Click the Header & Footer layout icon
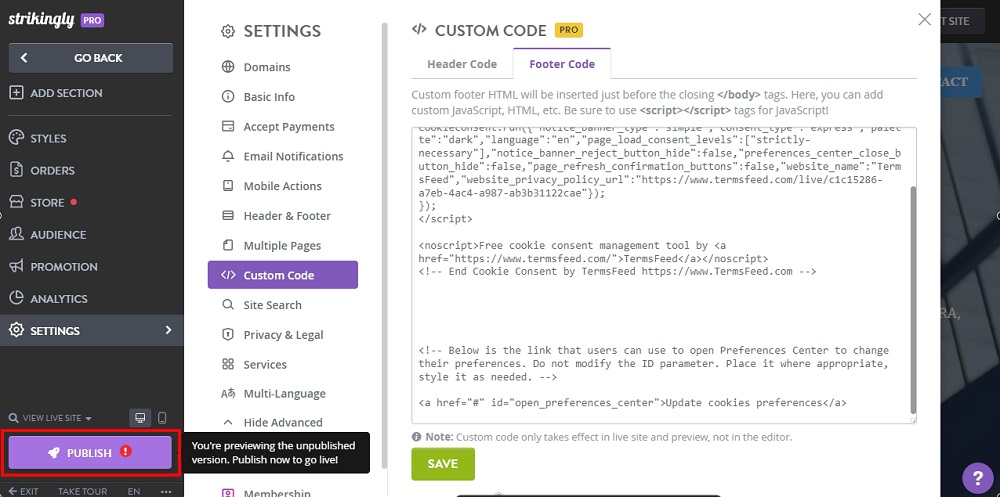The image size is (1000, 497). pyautogui.click(x=228, y=216)
